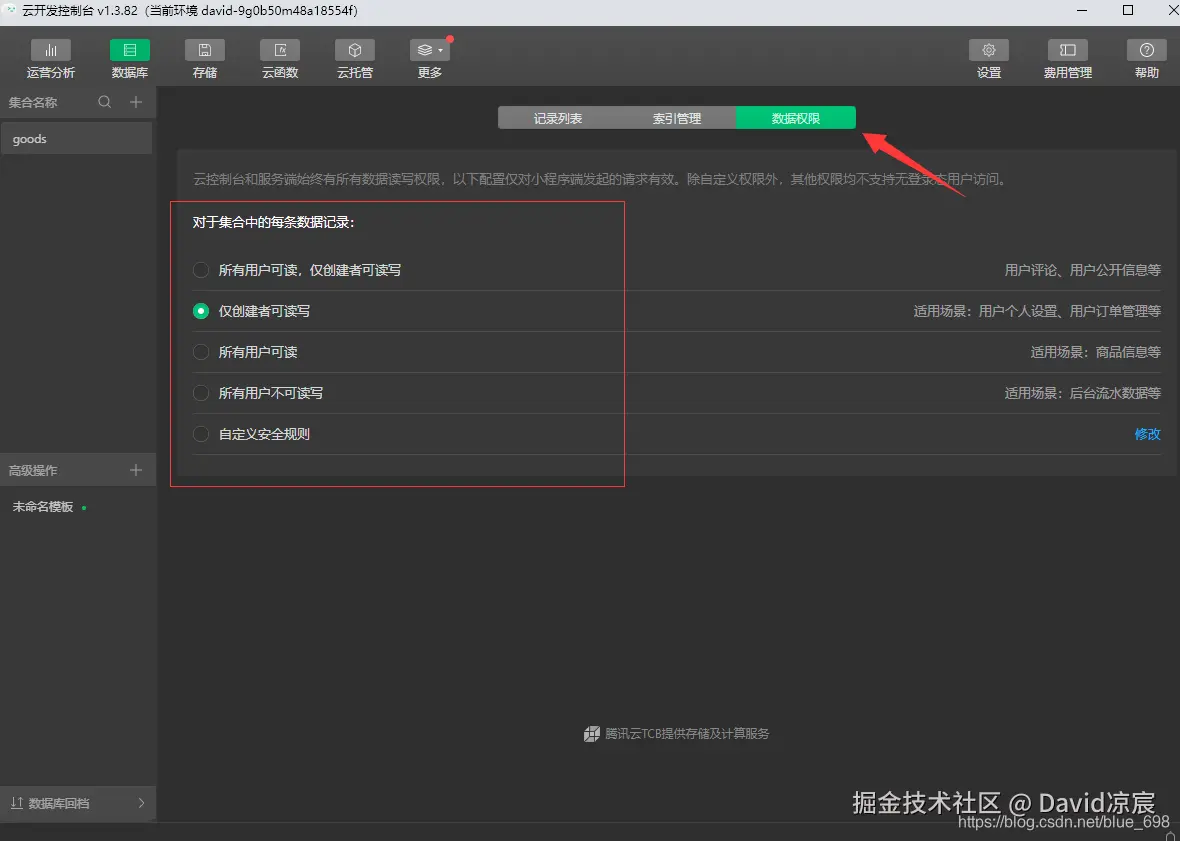Select the 数据库 icon in the toolbar

pyautogui.click(x=129, y=58)
